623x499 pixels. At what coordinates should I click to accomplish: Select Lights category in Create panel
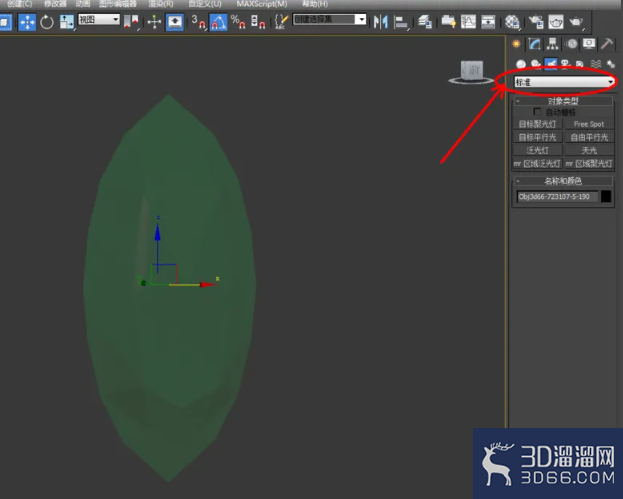[551, 64]
